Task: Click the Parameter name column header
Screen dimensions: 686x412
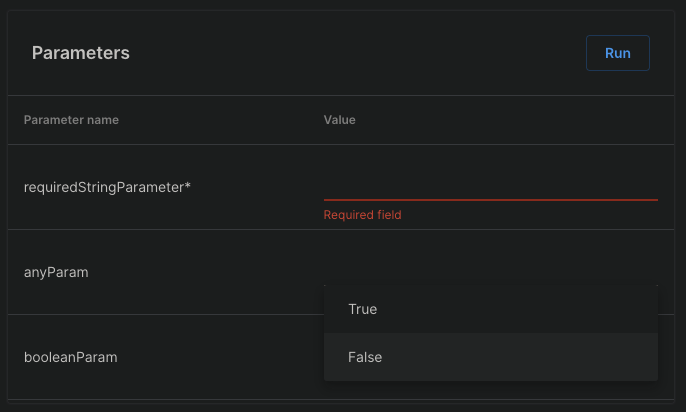Action: 71,120
